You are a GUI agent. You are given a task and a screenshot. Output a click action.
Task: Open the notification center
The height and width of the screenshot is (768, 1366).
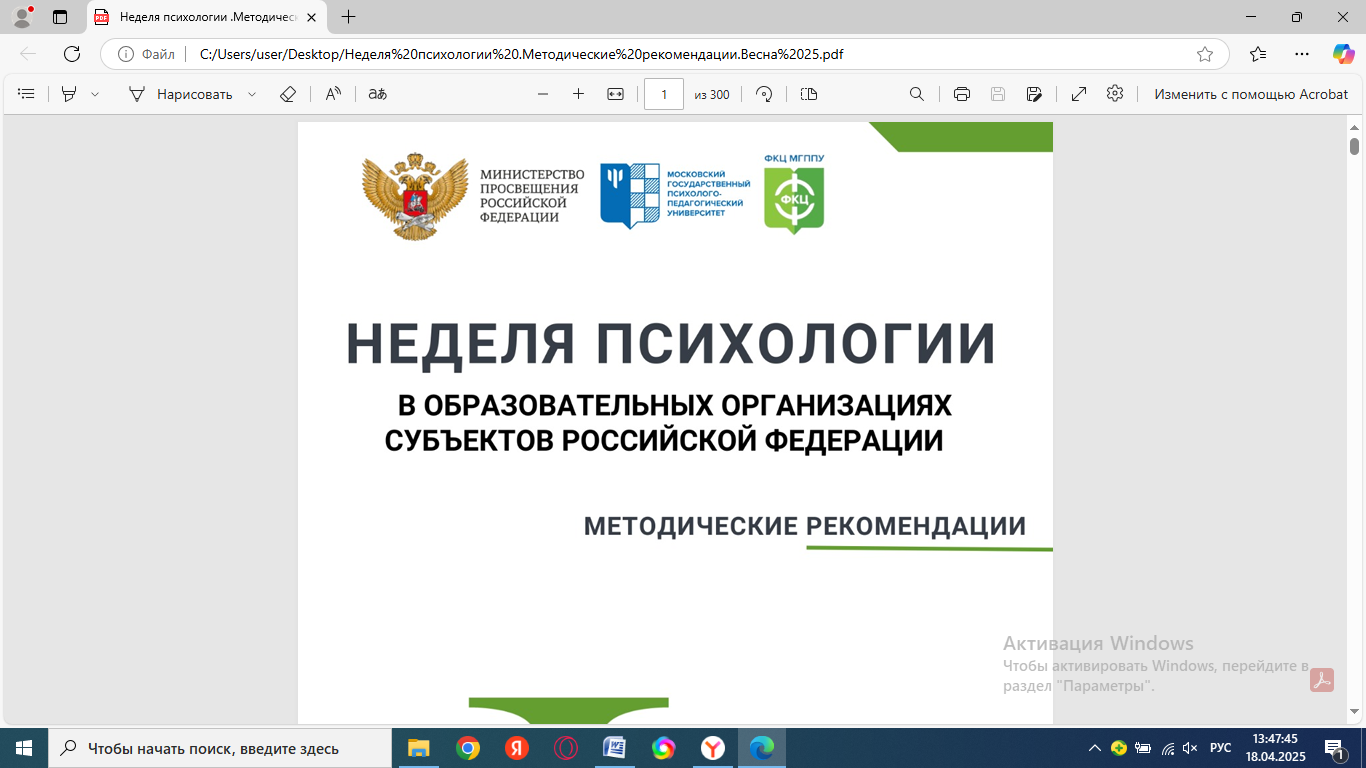(1335, 748)
